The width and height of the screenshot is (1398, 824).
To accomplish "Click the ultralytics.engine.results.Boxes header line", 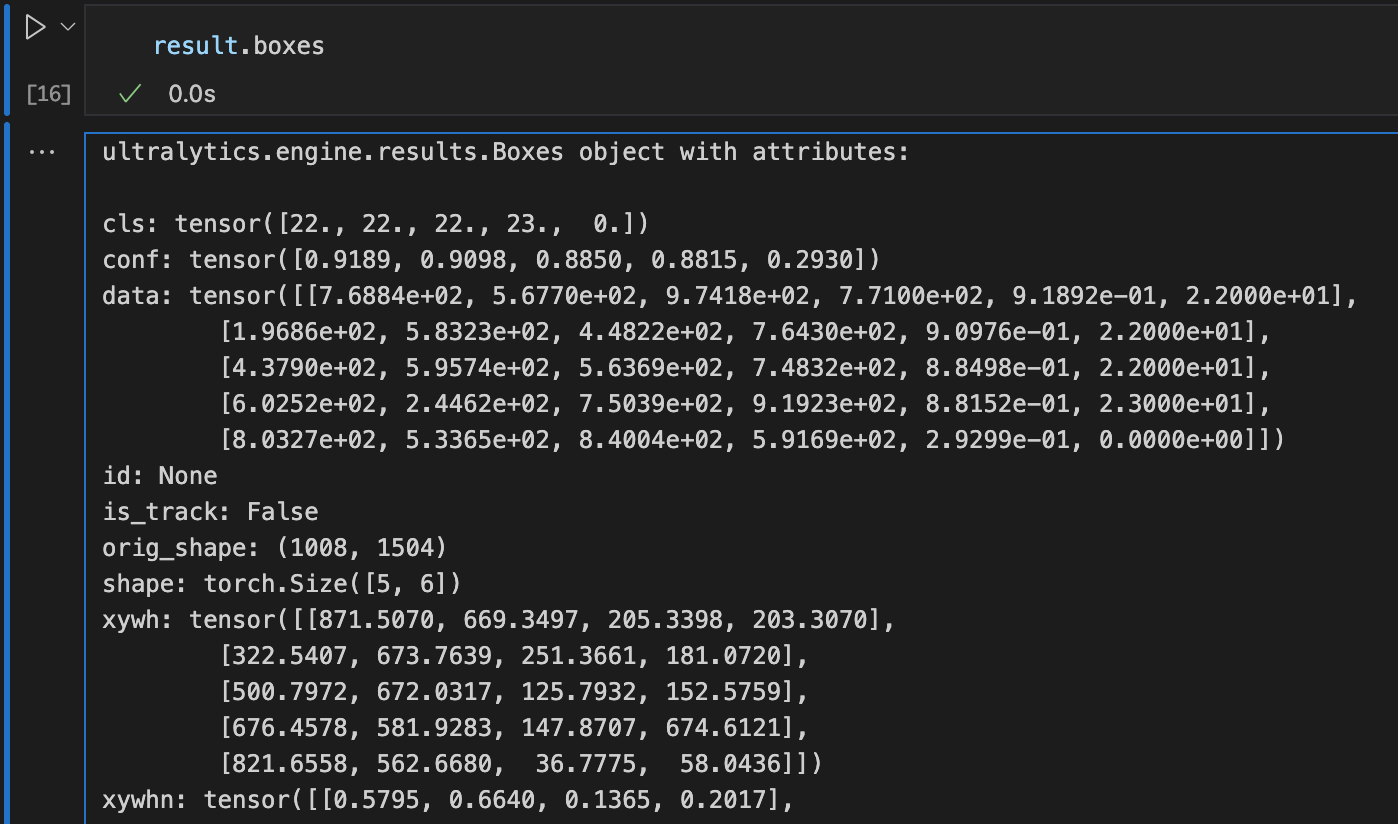I will (x=505, y=152).
